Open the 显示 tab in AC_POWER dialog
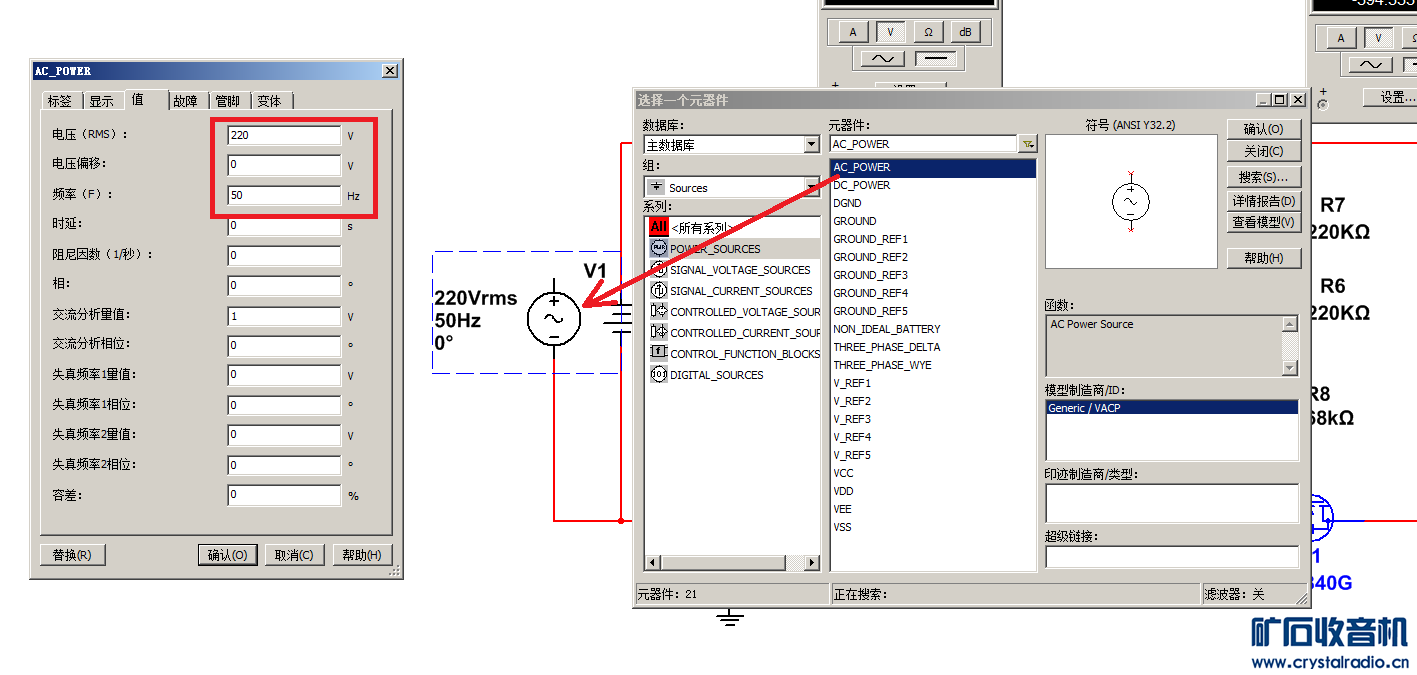1417x675 pixels. point(102,101)
